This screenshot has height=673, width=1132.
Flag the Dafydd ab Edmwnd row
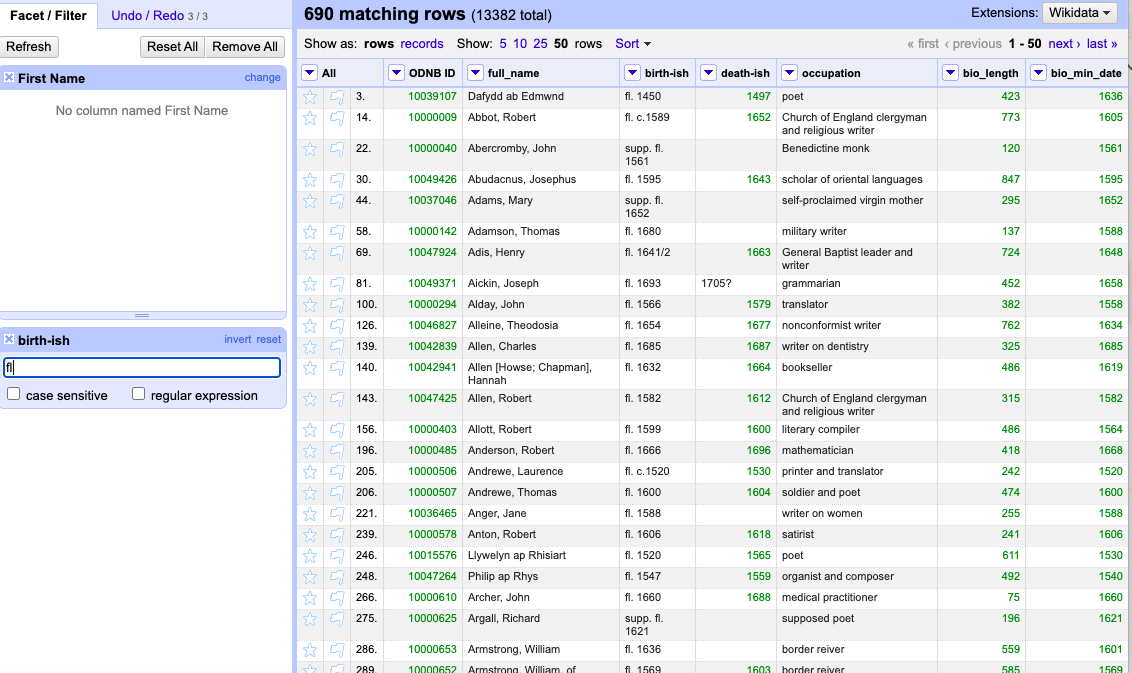click(x=337, y=97)
